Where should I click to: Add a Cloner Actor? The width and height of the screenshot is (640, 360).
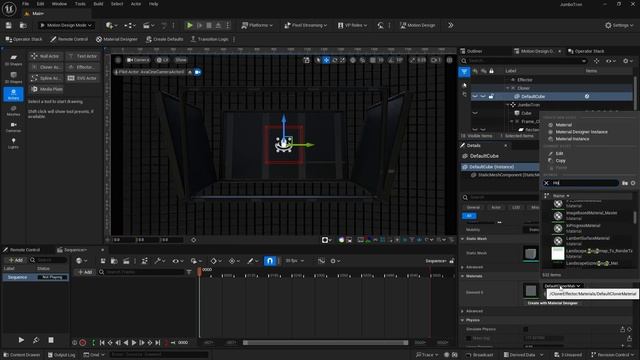(x=46, y=67)
